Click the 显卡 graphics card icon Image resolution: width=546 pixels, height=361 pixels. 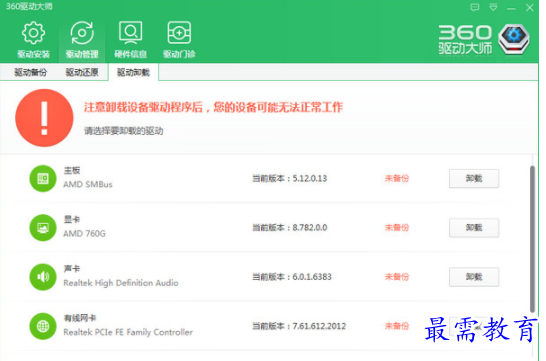point(43,228)
